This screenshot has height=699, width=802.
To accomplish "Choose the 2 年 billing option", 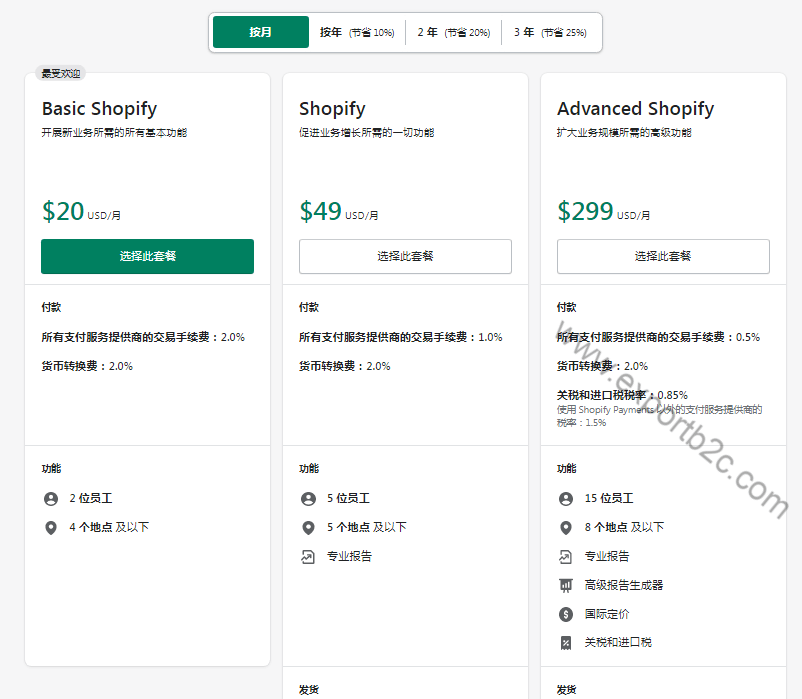I will tap(454, 32).
